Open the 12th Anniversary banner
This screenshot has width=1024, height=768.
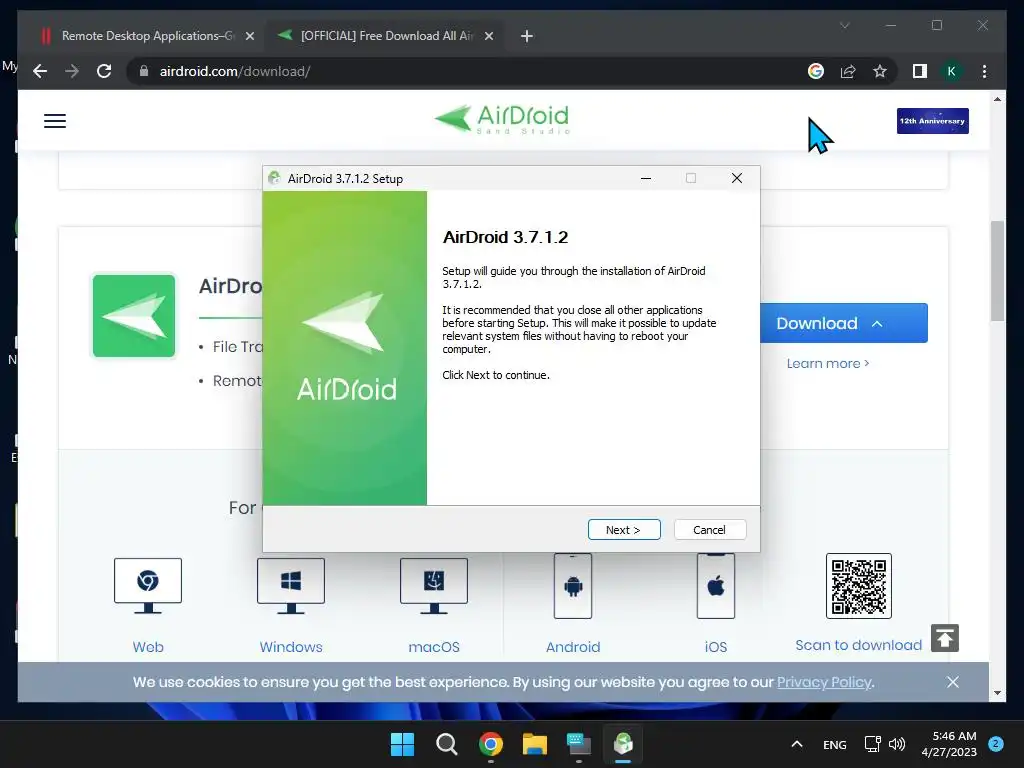pyautogui.click(x=933, y=121)
